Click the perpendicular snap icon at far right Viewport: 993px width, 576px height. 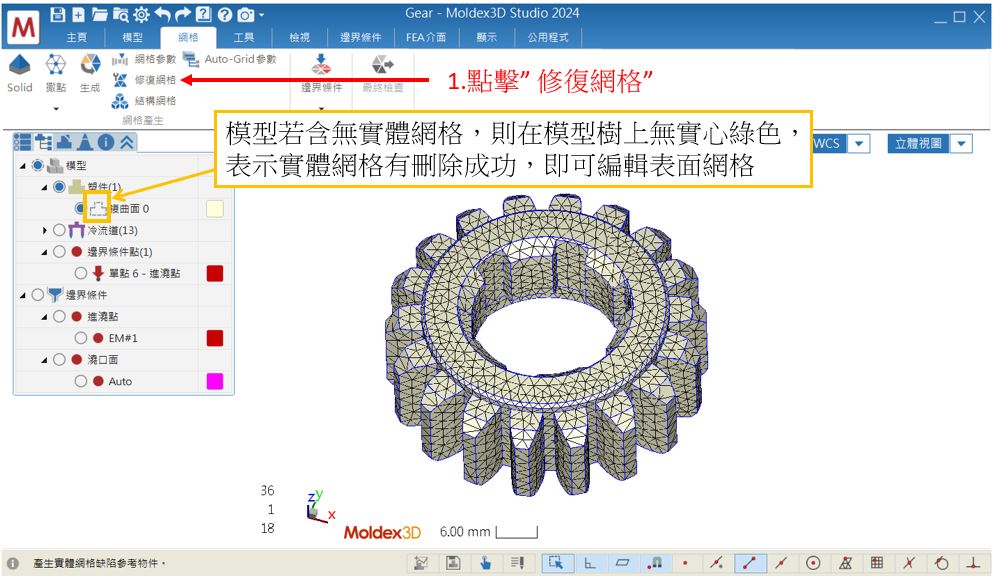coord(973,562)
